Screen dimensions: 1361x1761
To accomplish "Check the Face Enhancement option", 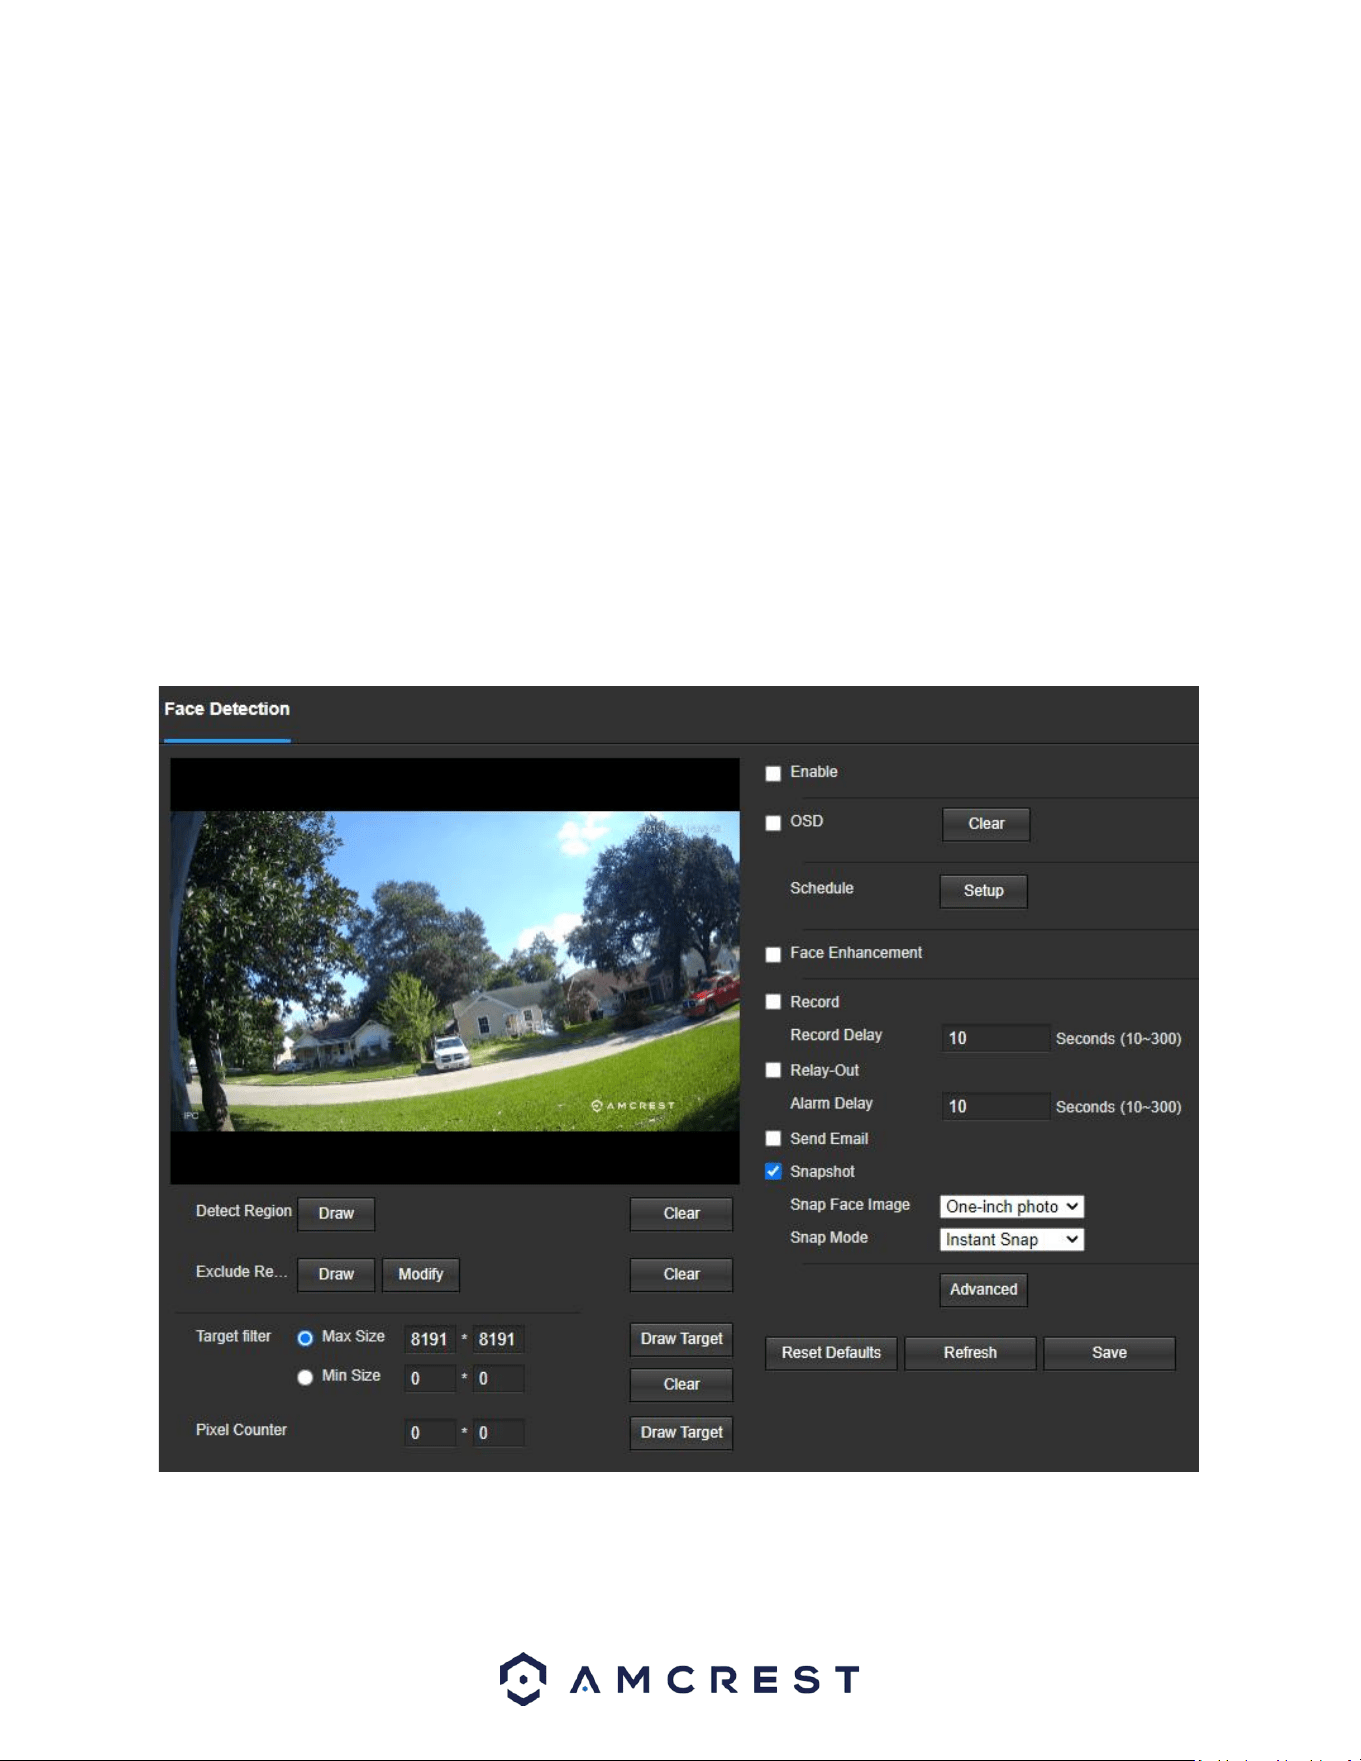I will click(x=773, y=954).
